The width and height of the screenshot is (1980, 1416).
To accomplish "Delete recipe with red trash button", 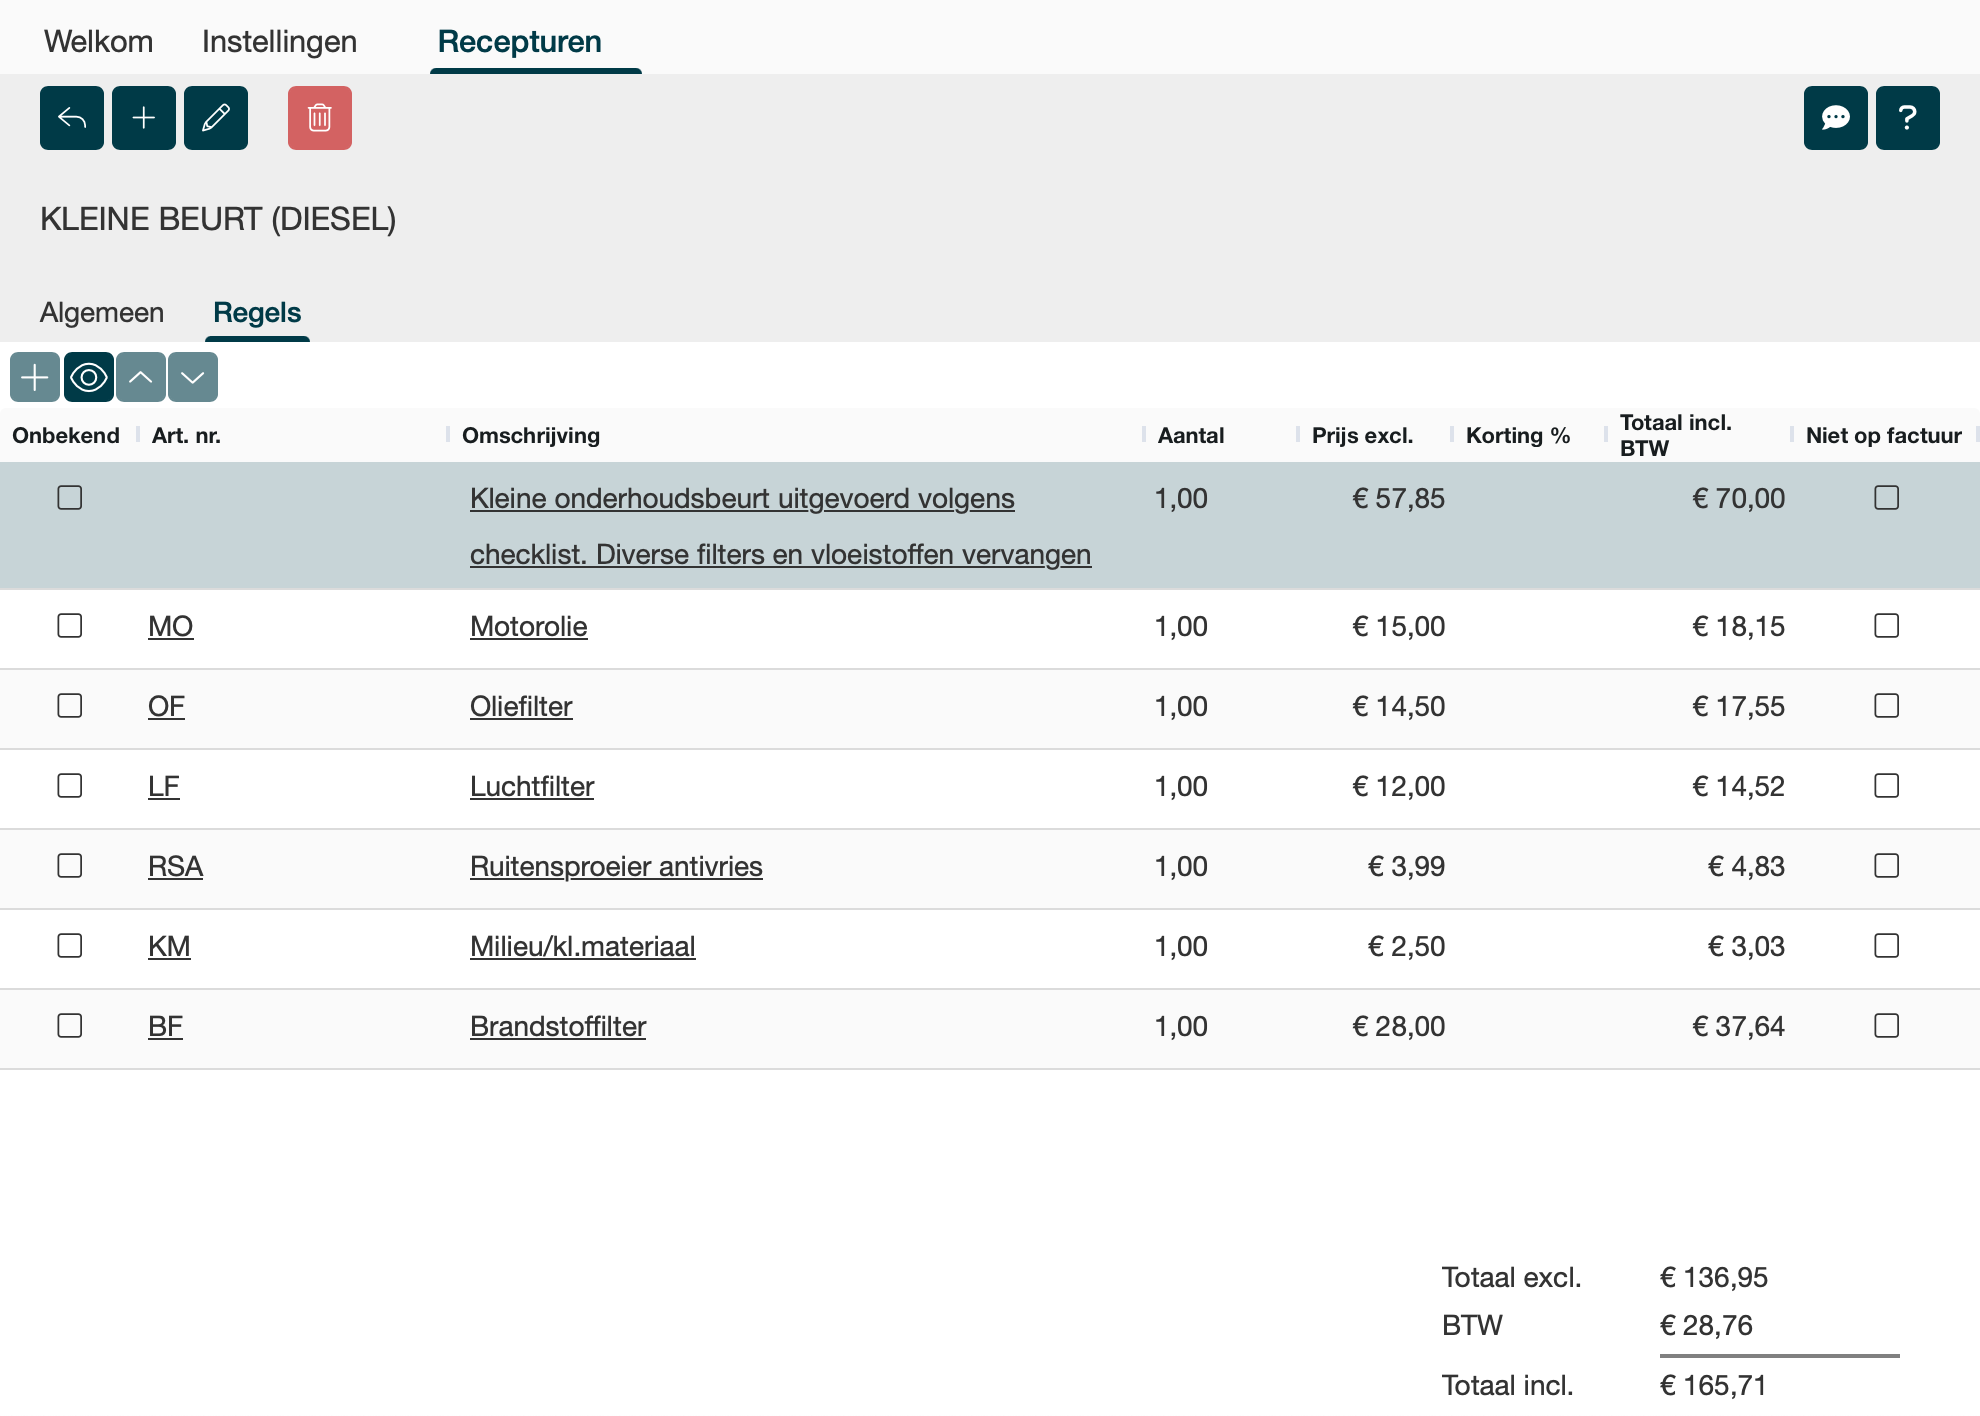I will pyautogui.click(x=320, y=118).
